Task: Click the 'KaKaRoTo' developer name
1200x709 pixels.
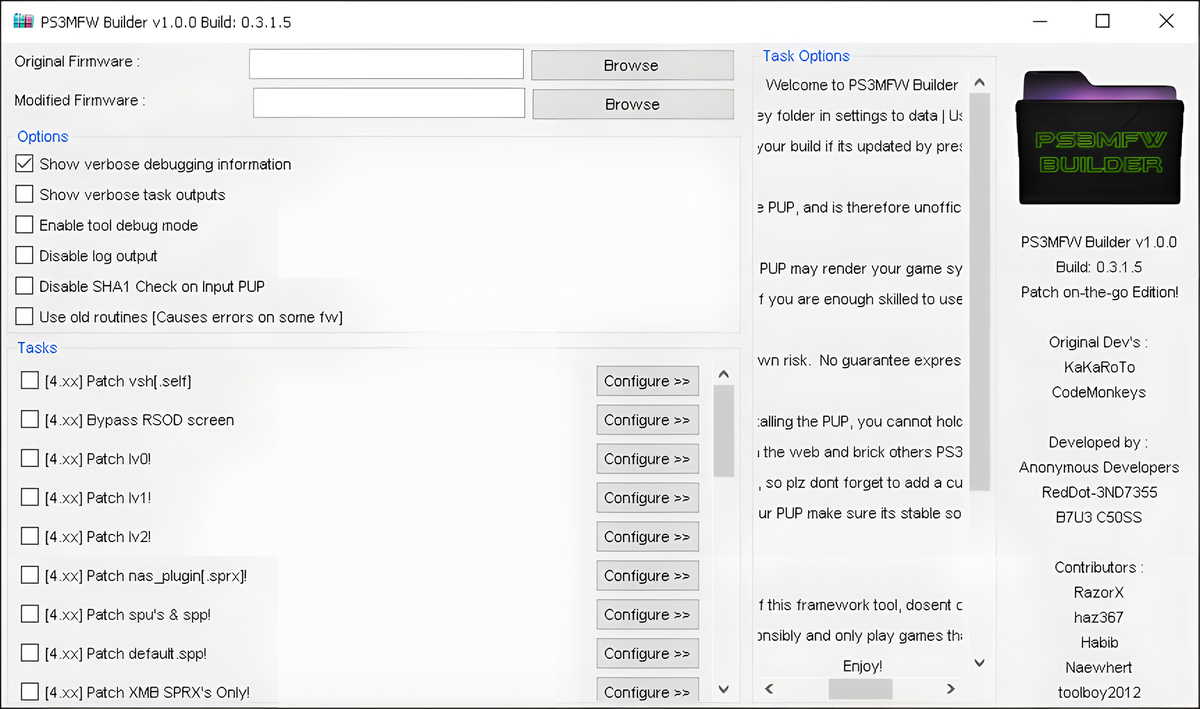Action: (1099, 367)
